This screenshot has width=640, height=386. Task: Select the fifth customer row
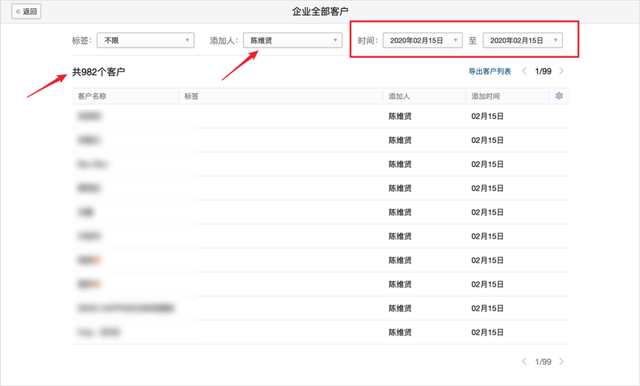(x=320, y=212)
